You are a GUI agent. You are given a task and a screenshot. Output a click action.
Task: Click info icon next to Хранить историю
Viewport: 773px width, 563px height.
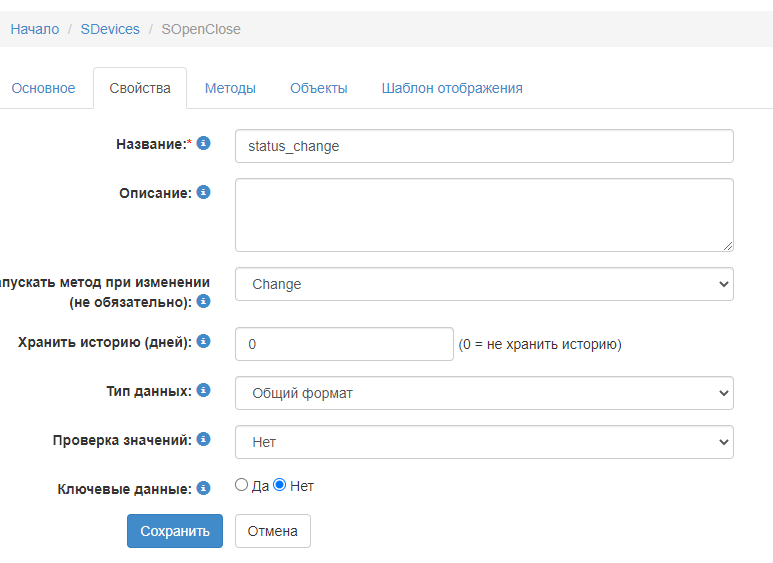coord(204,341)
